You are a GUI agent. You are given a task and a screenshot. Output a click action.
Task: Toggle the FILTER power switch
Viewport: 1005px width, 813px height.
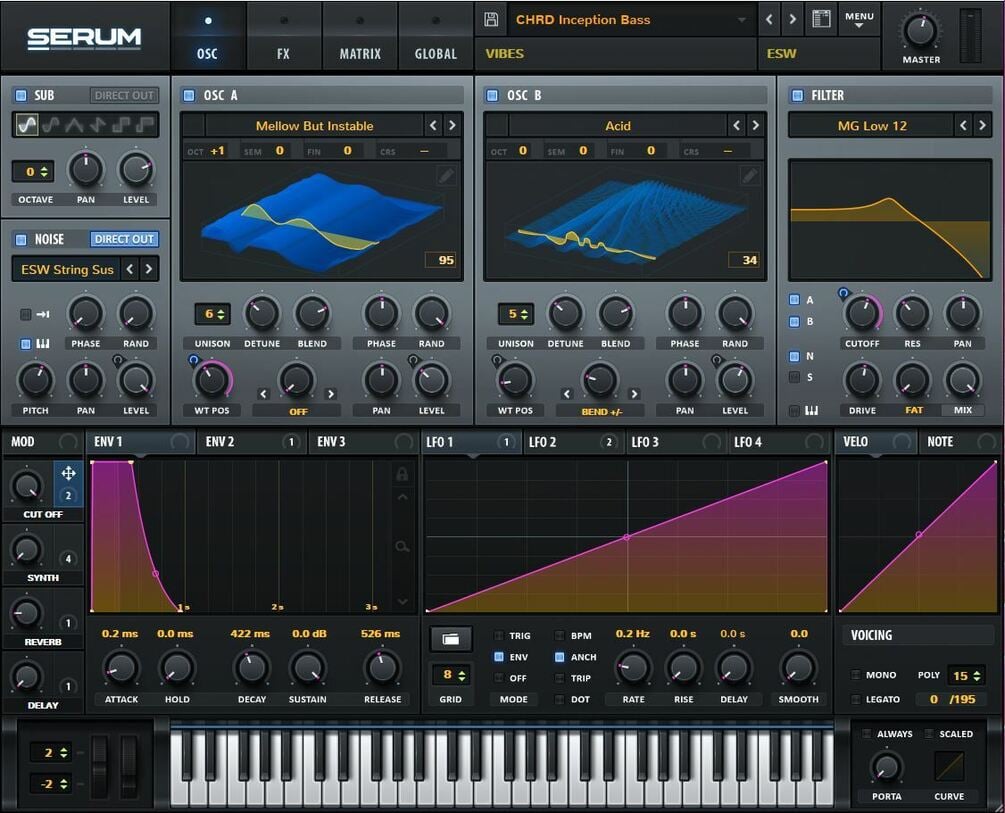797,96
